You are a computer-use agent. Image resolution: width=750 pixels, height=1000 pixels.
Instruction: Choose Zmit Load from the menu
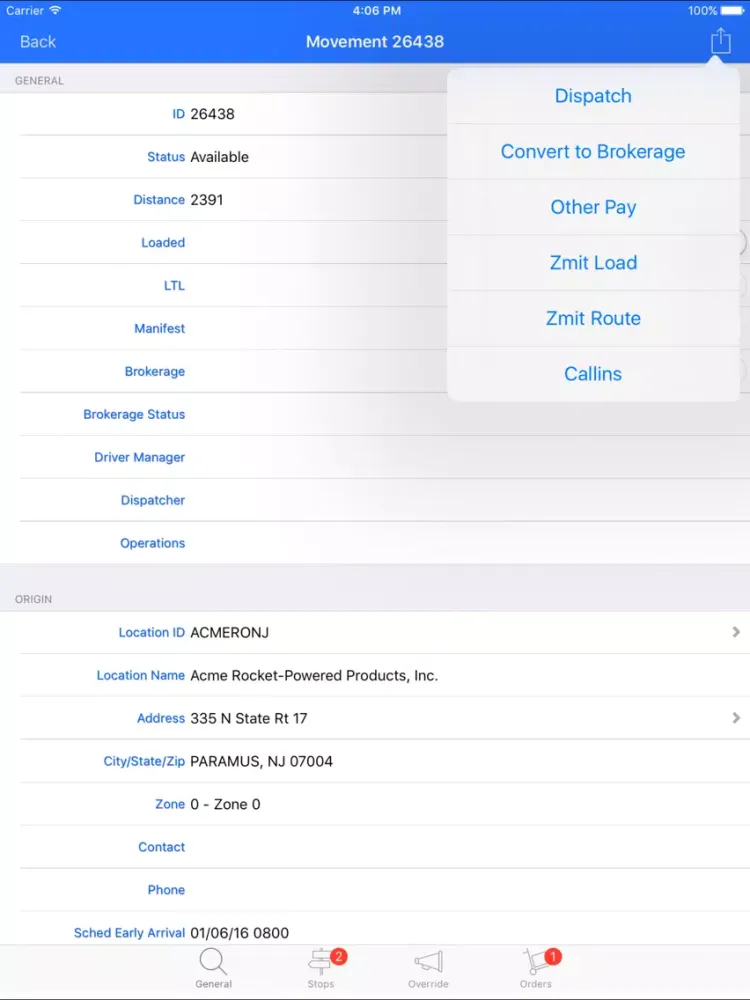pos(593,263)
